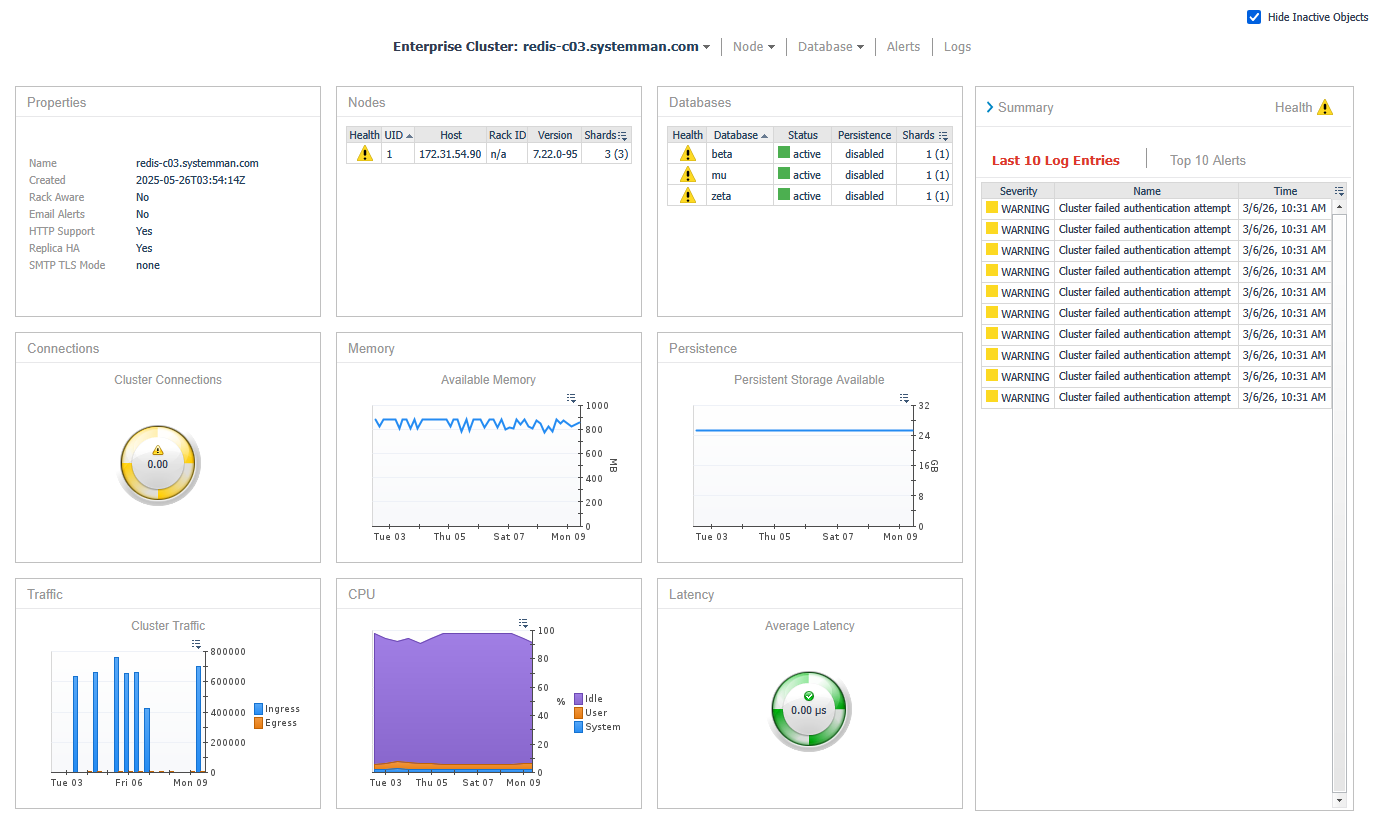Viewport: 1373px width, 819px height.
Task: Click the Average Latency gauge
Action: coord(808,709)
